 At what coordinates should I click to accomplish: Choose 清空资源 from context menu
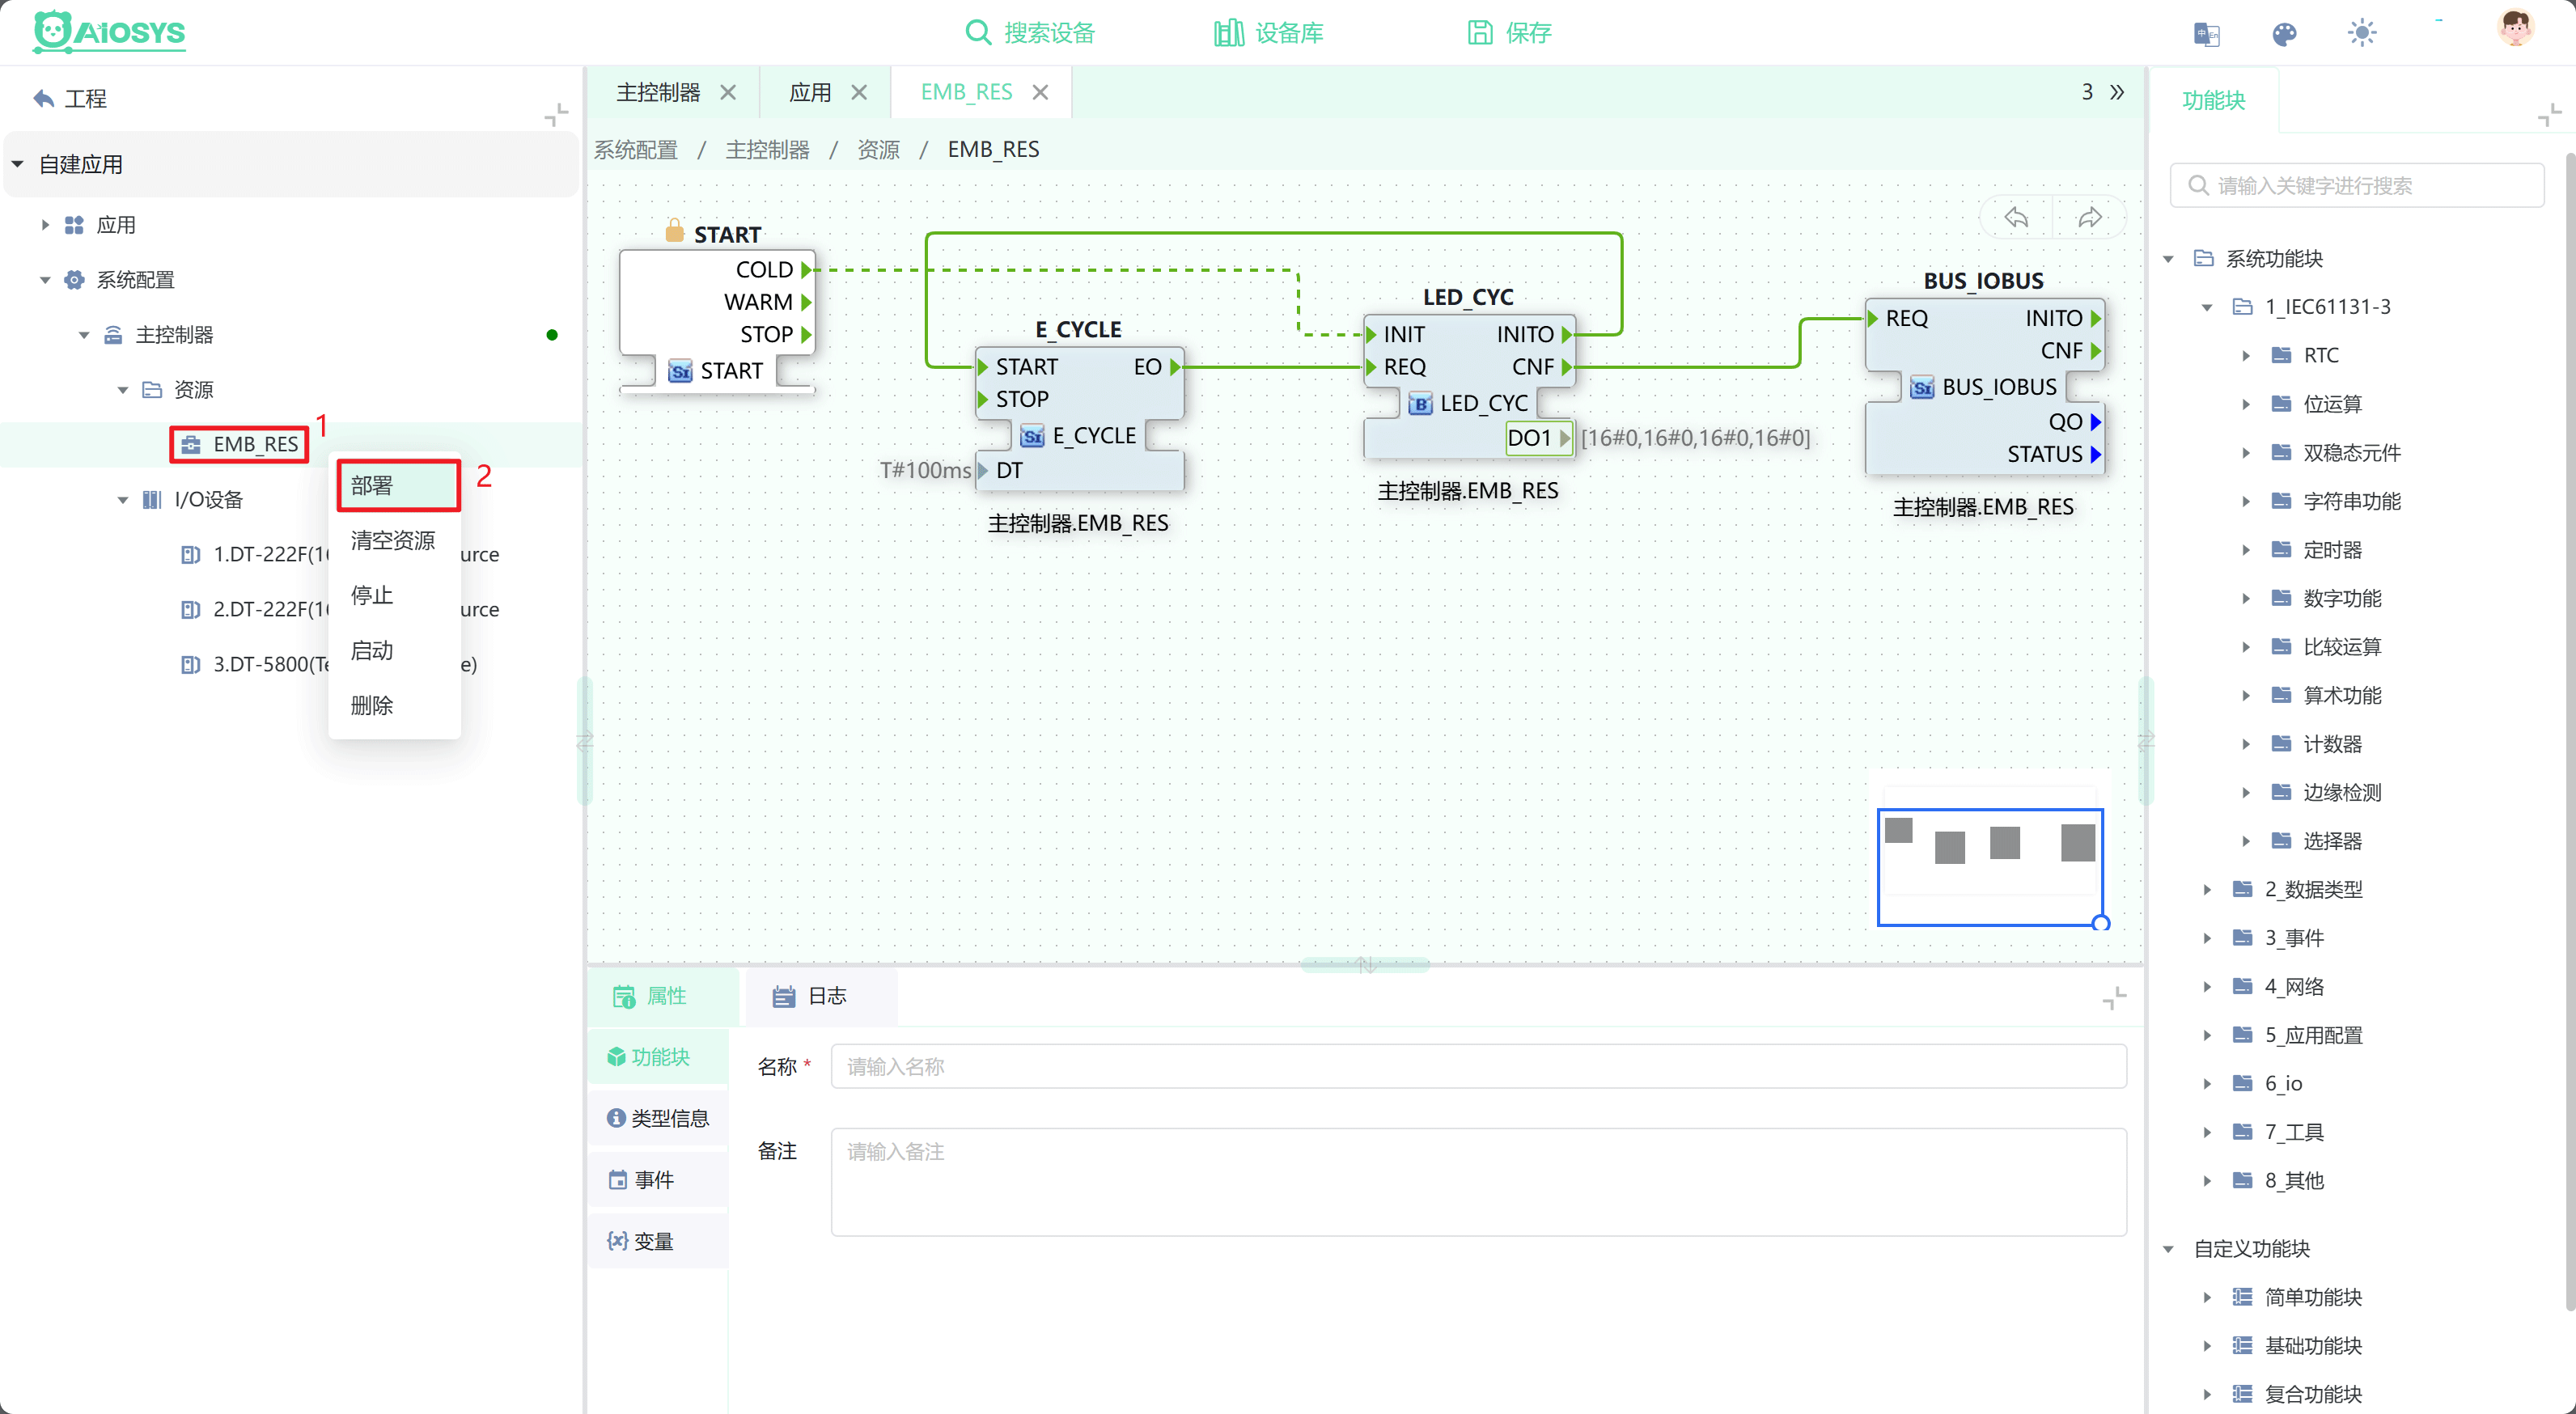(393, 540)
